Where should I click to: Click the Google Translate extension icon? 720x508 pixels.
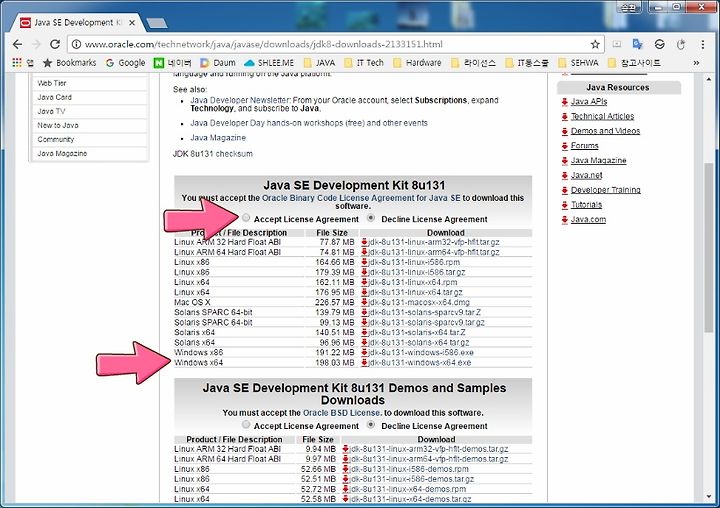tap(637, 44)
